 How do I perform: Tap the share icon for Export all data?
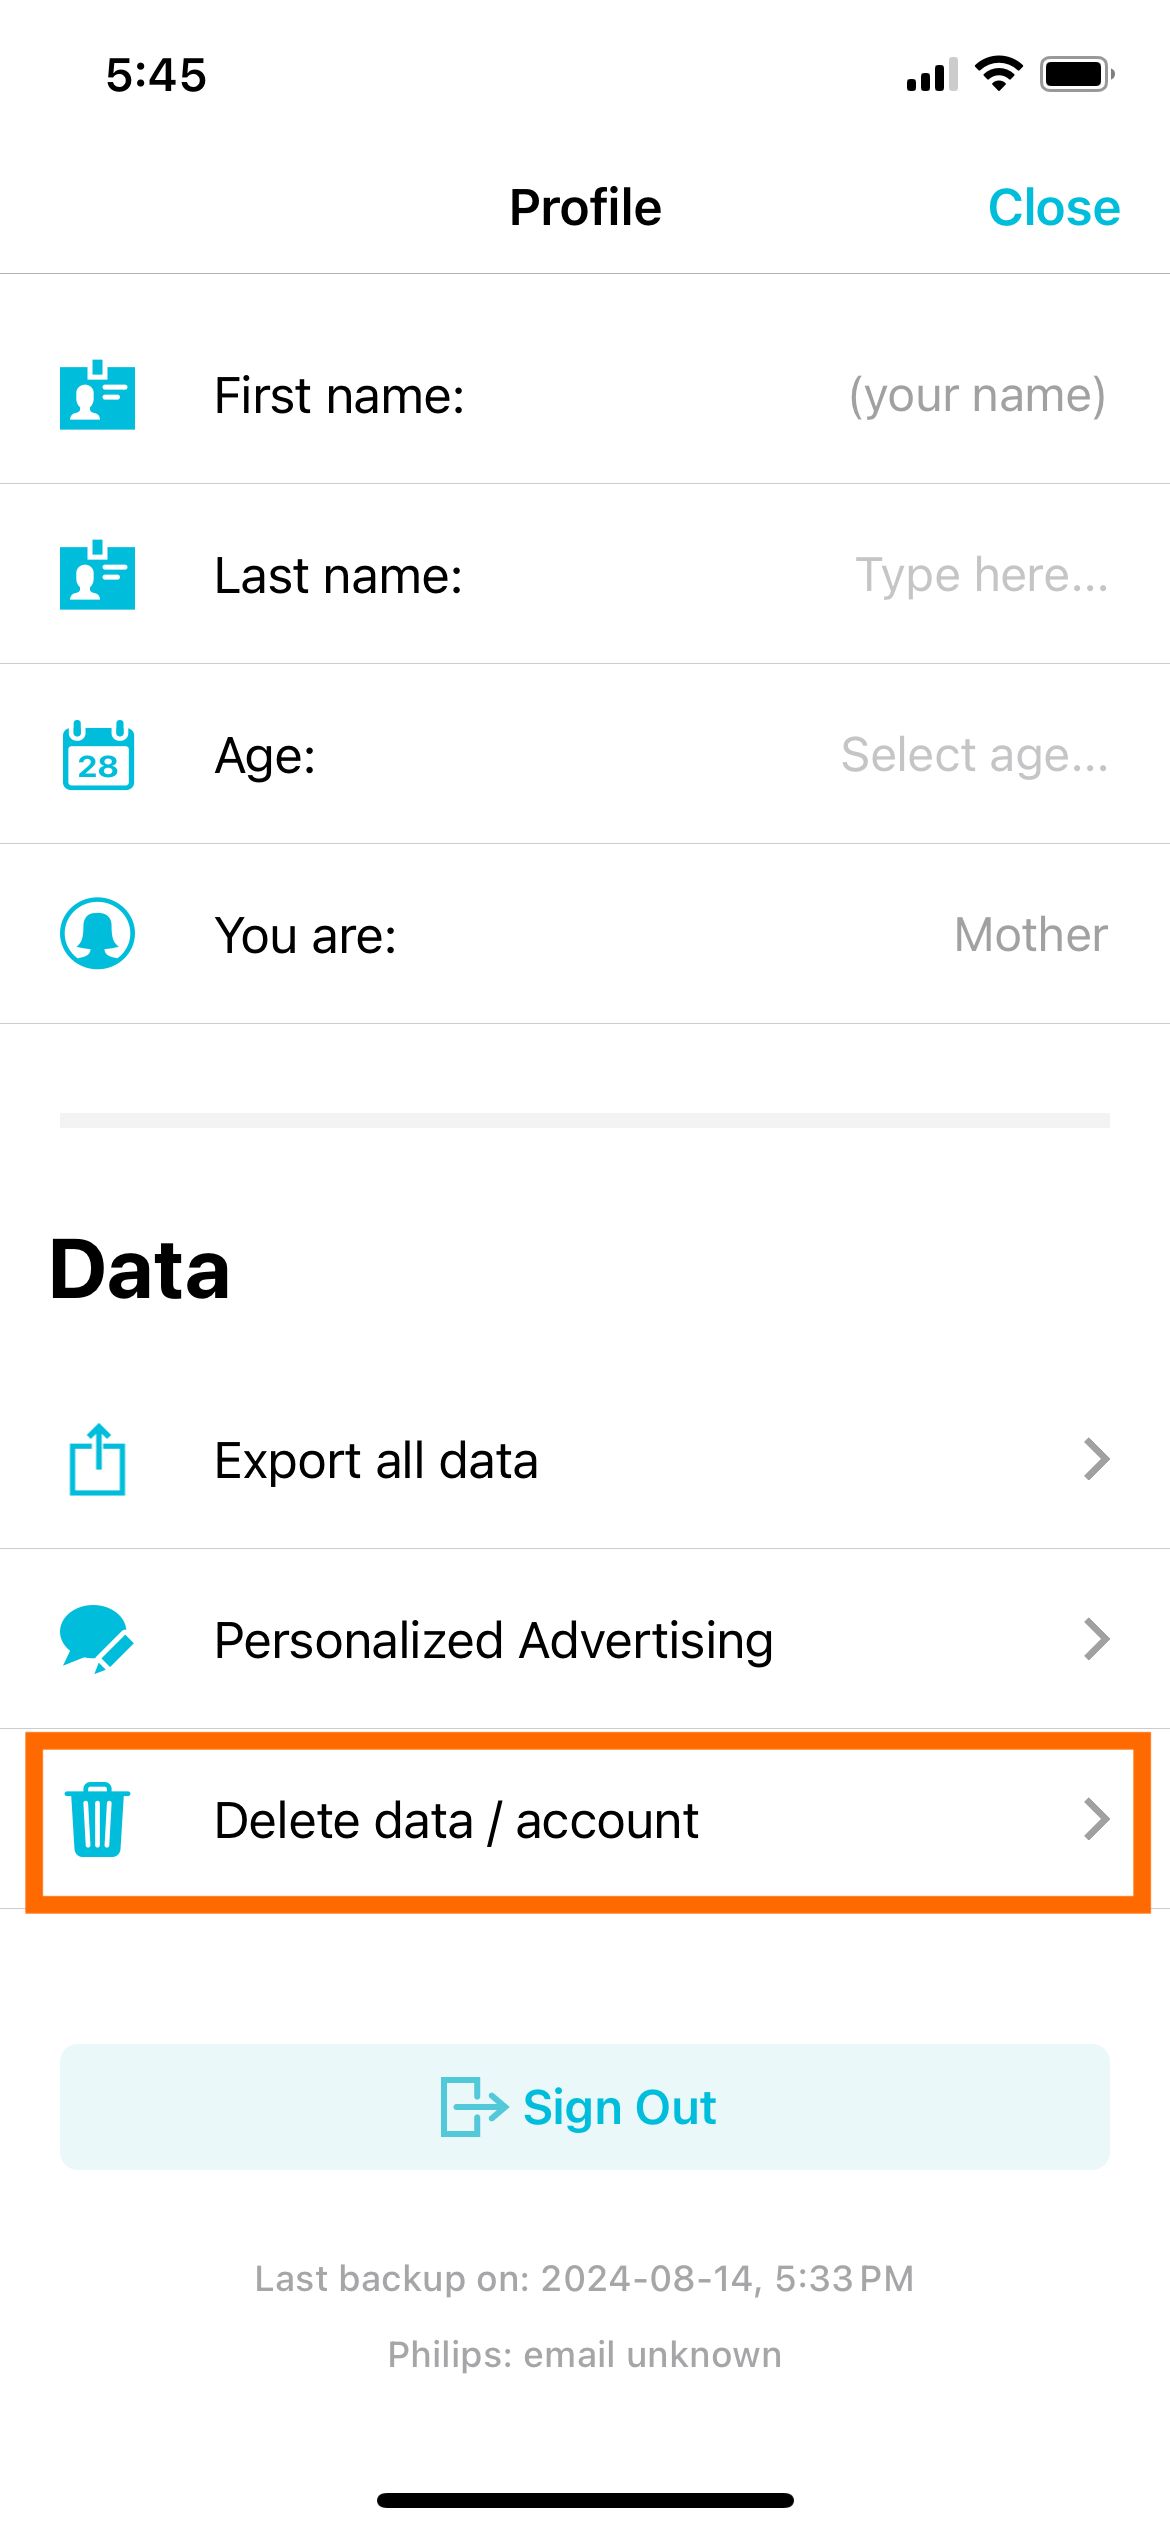click(97, 1460)
